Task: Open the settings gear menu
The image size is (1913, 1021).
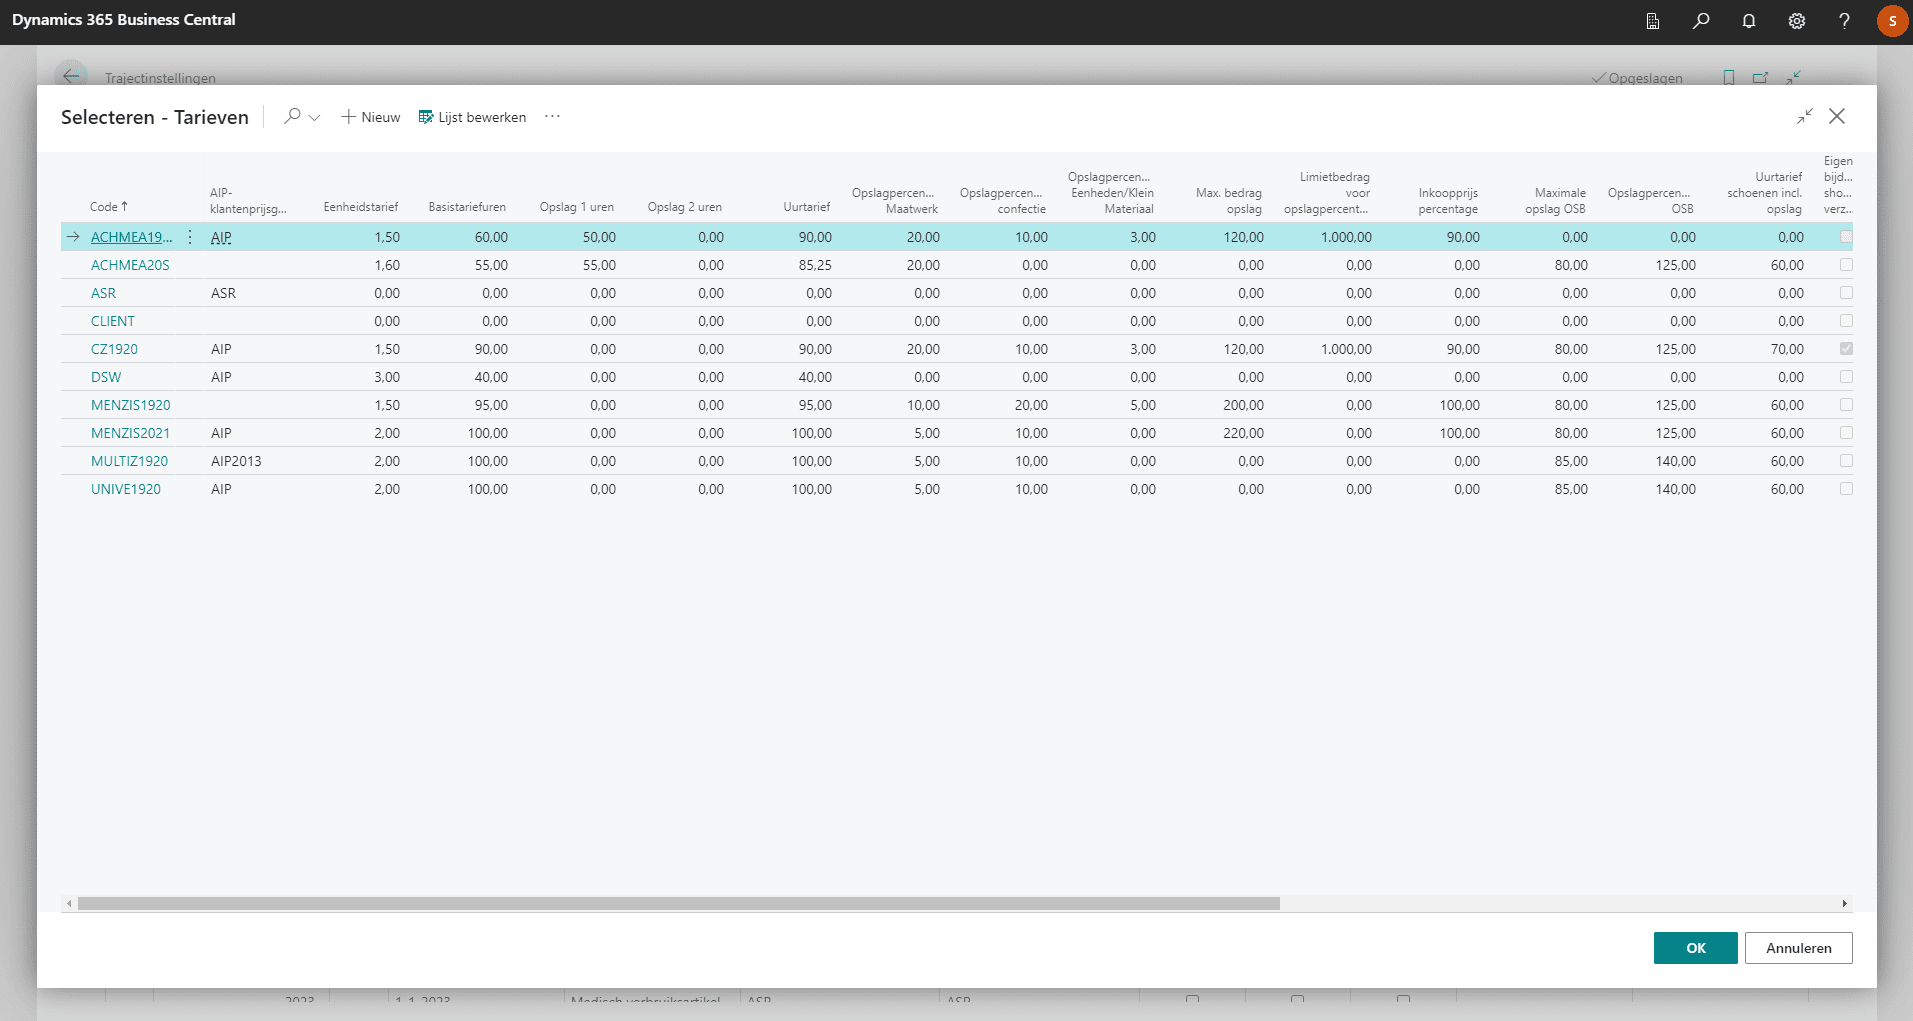Action: (x=1796, y=21)
